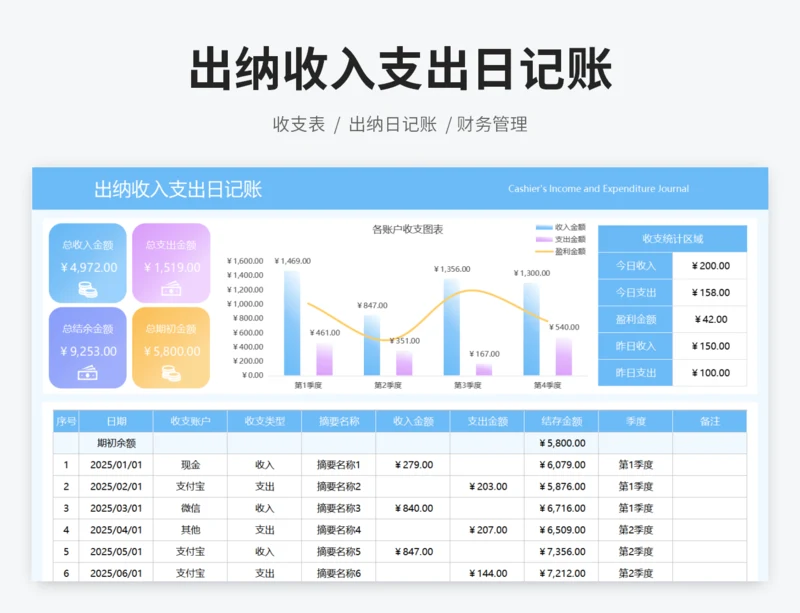This screenshot has width=800, height=613.
Task: Select the ¥158.00 今日支出 value
Action: [710, 292]
